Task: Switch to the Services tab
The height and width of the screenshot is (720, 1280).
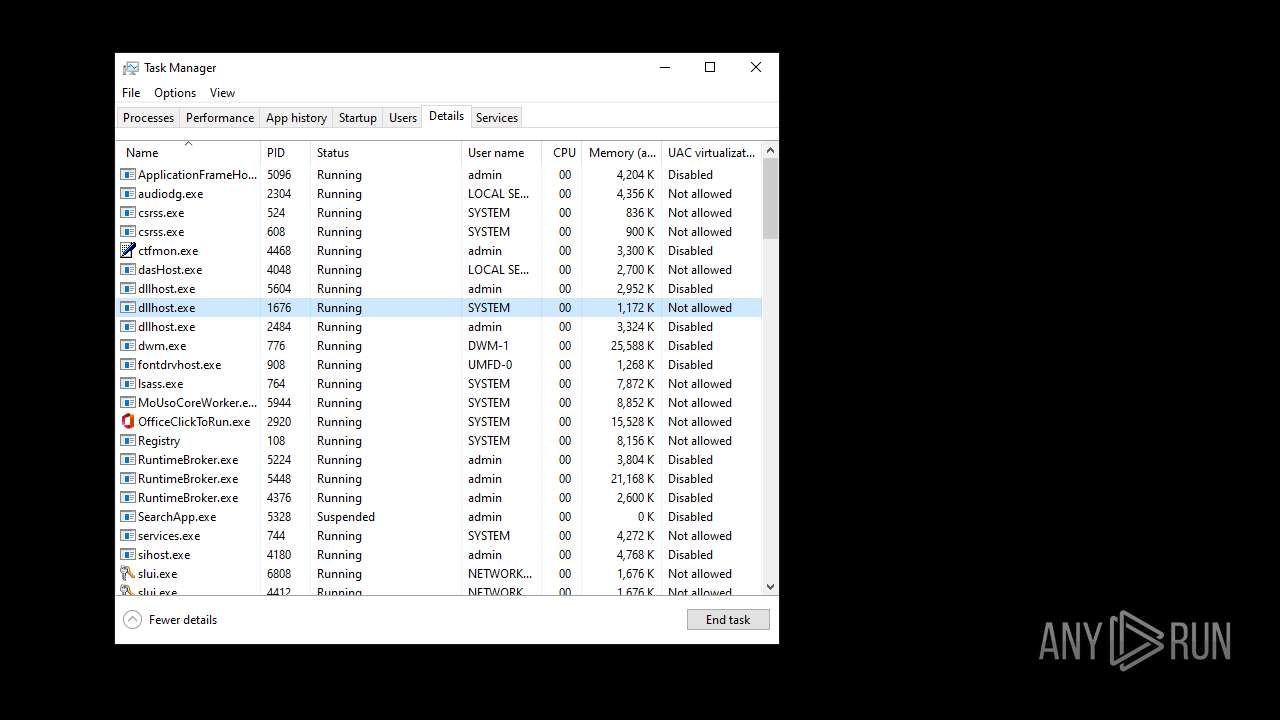Action: [497, 118]
